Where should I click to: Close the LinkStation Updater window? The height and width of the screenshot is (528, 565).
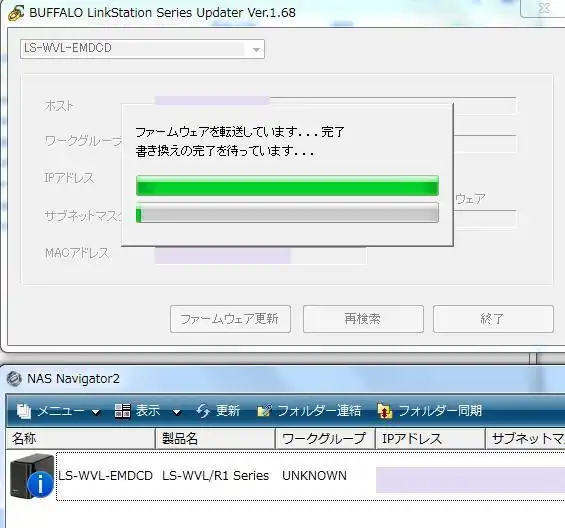click(543, 8)
